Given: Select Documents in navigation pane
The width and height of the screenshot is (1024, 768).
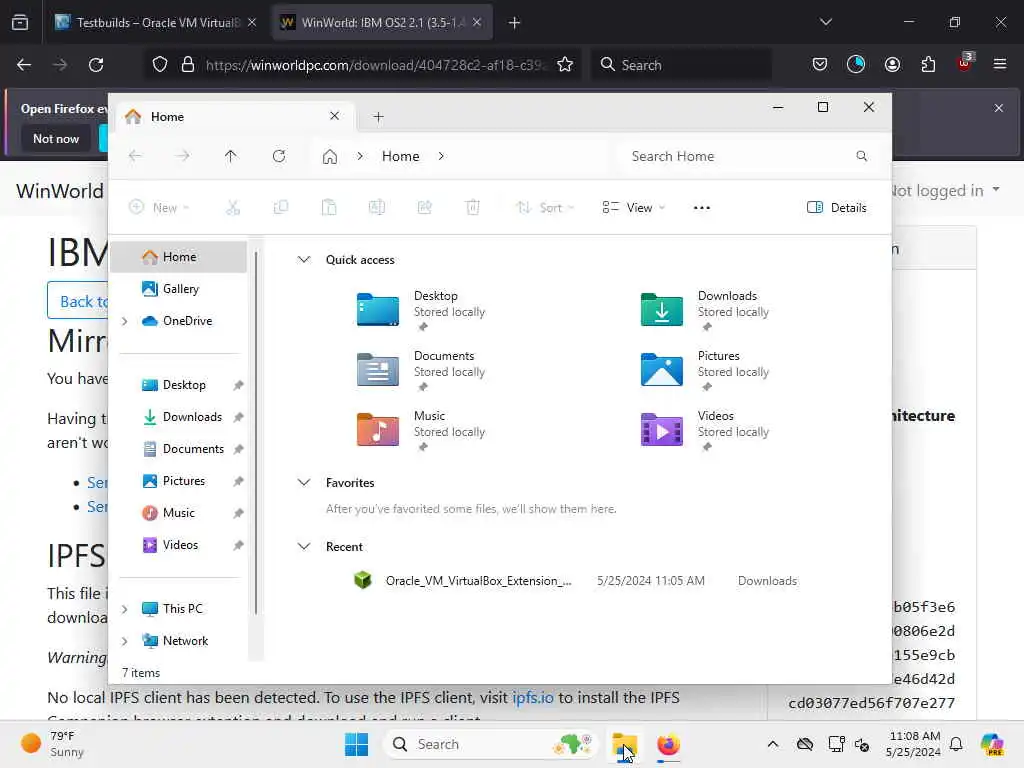Looking at the screenshot, I should point(180,449).
